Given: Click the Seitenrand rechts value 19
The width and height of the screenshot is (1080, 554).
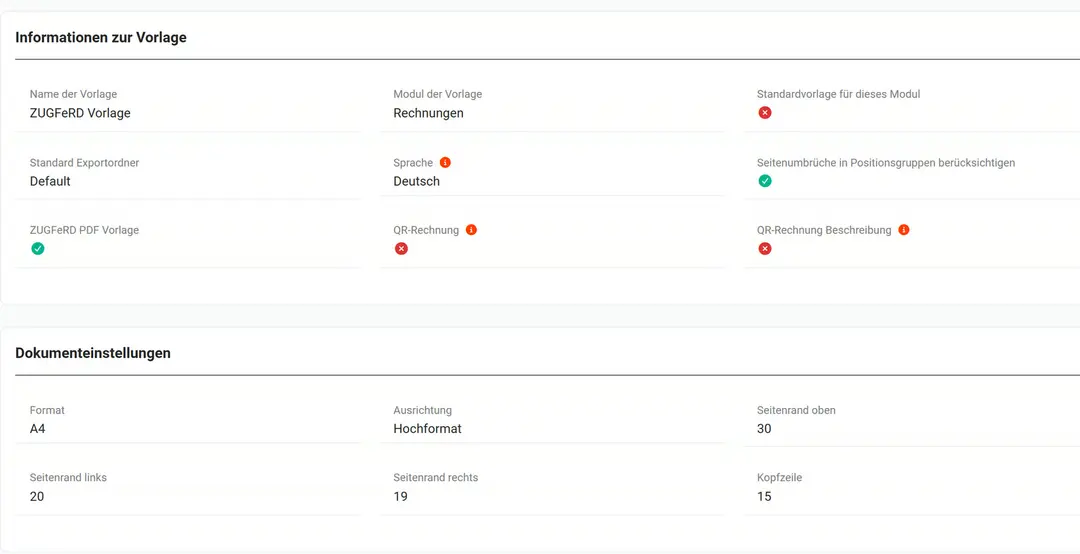Looking at the screenshot, I should tap(400, 496).
